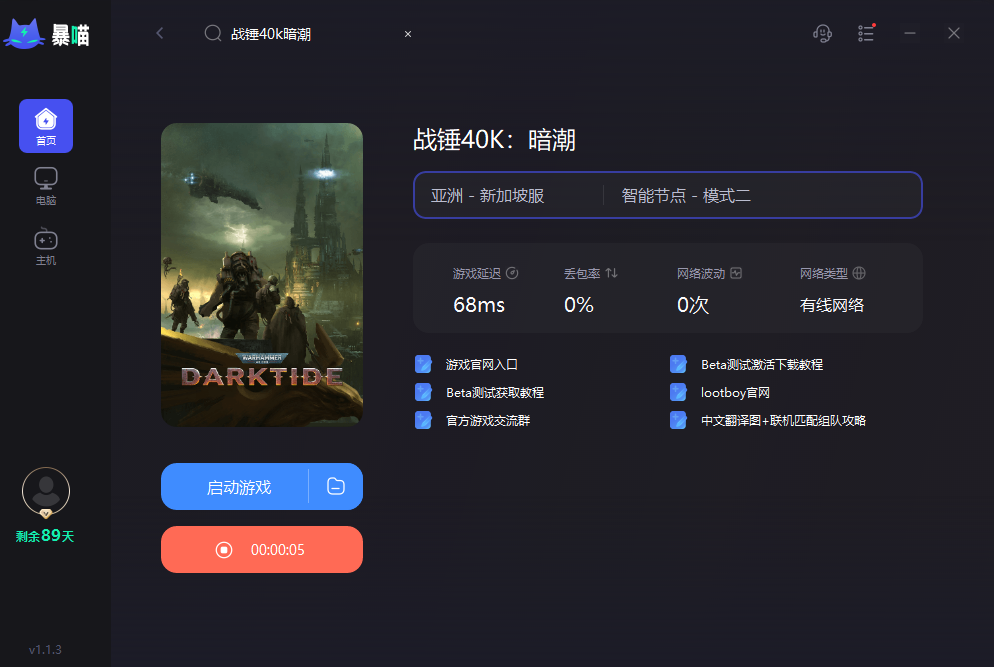Open the task list icon with red dot
The height and width of the screenshot is (667, 994).
pyautogui.click(x=866, y=33)
